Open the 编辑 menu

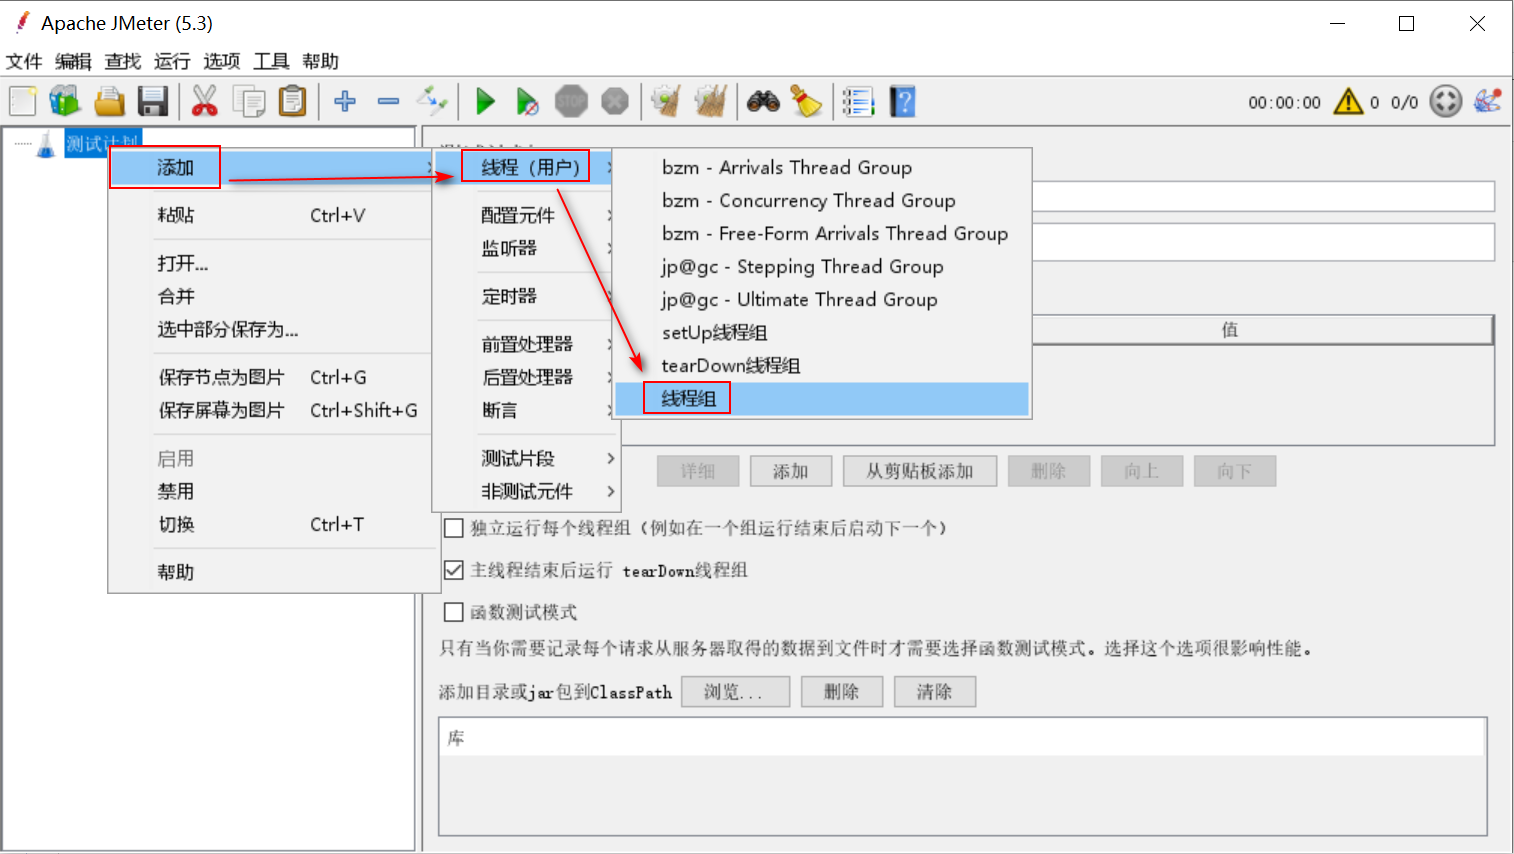[73, 61]
